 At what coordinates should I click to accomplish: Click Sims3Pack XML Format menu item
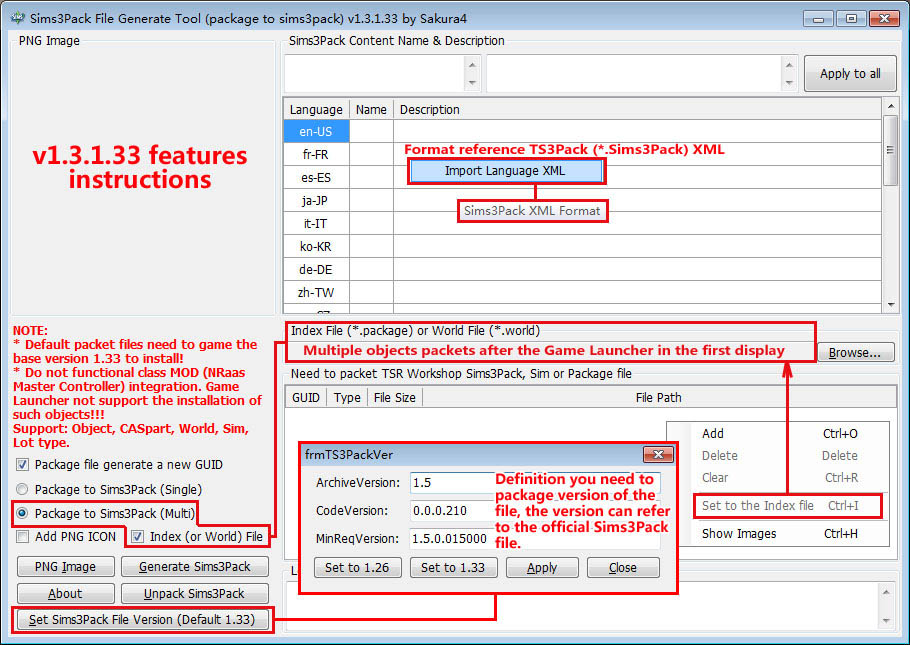532,211
